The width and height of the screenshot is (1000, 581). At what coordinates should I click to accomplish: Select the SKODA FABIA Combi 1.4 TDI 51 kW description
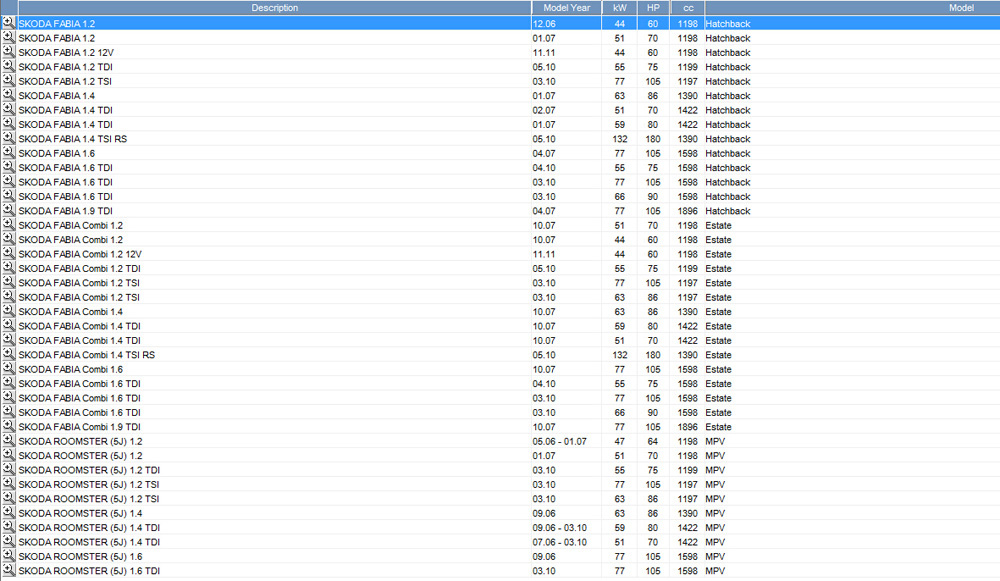[80, 341]
